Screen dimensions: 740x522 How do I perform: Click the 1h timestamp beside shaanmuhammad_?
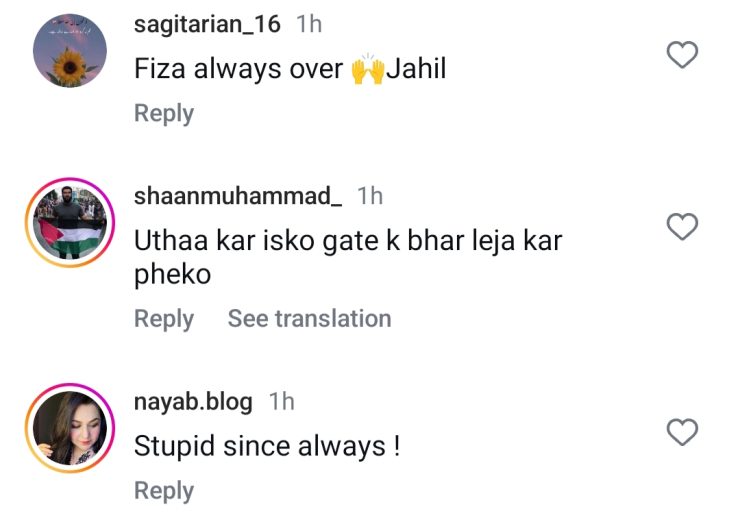pyautogui.click(x=370, y=197)
